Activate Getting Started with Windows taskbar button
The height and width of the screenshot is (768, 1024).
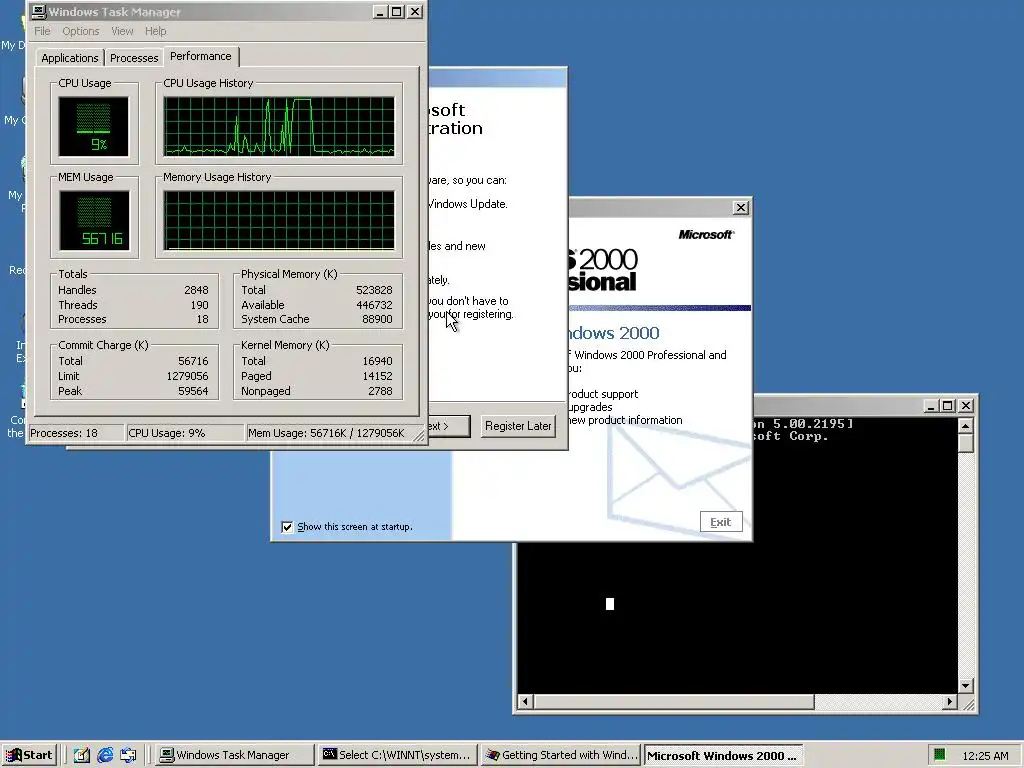click(x=561, y=755)
